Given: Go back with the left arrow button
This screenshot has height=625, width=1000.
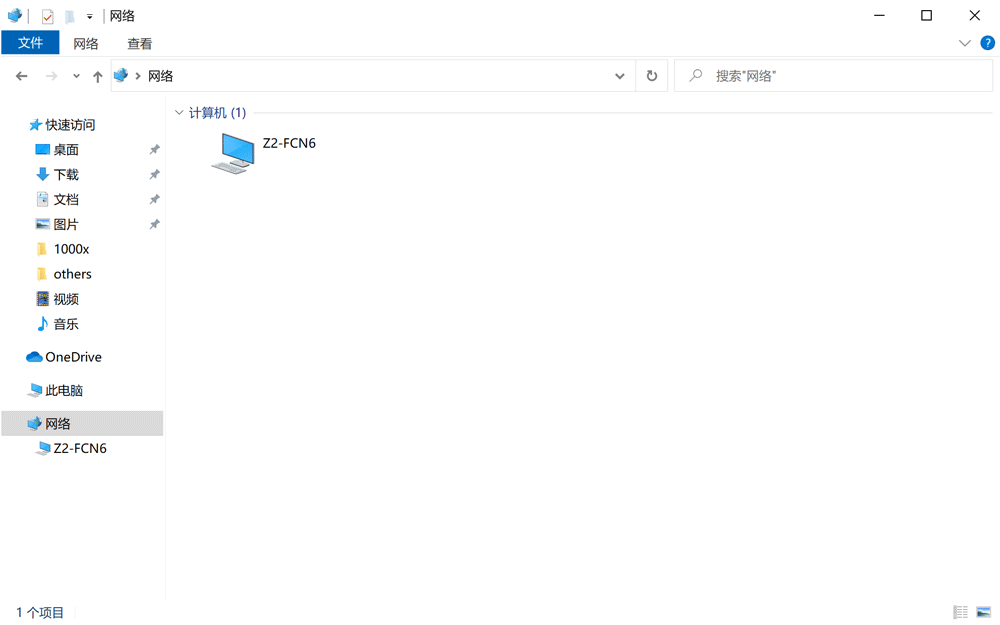Looking at the screenshot, I should 22,76.
